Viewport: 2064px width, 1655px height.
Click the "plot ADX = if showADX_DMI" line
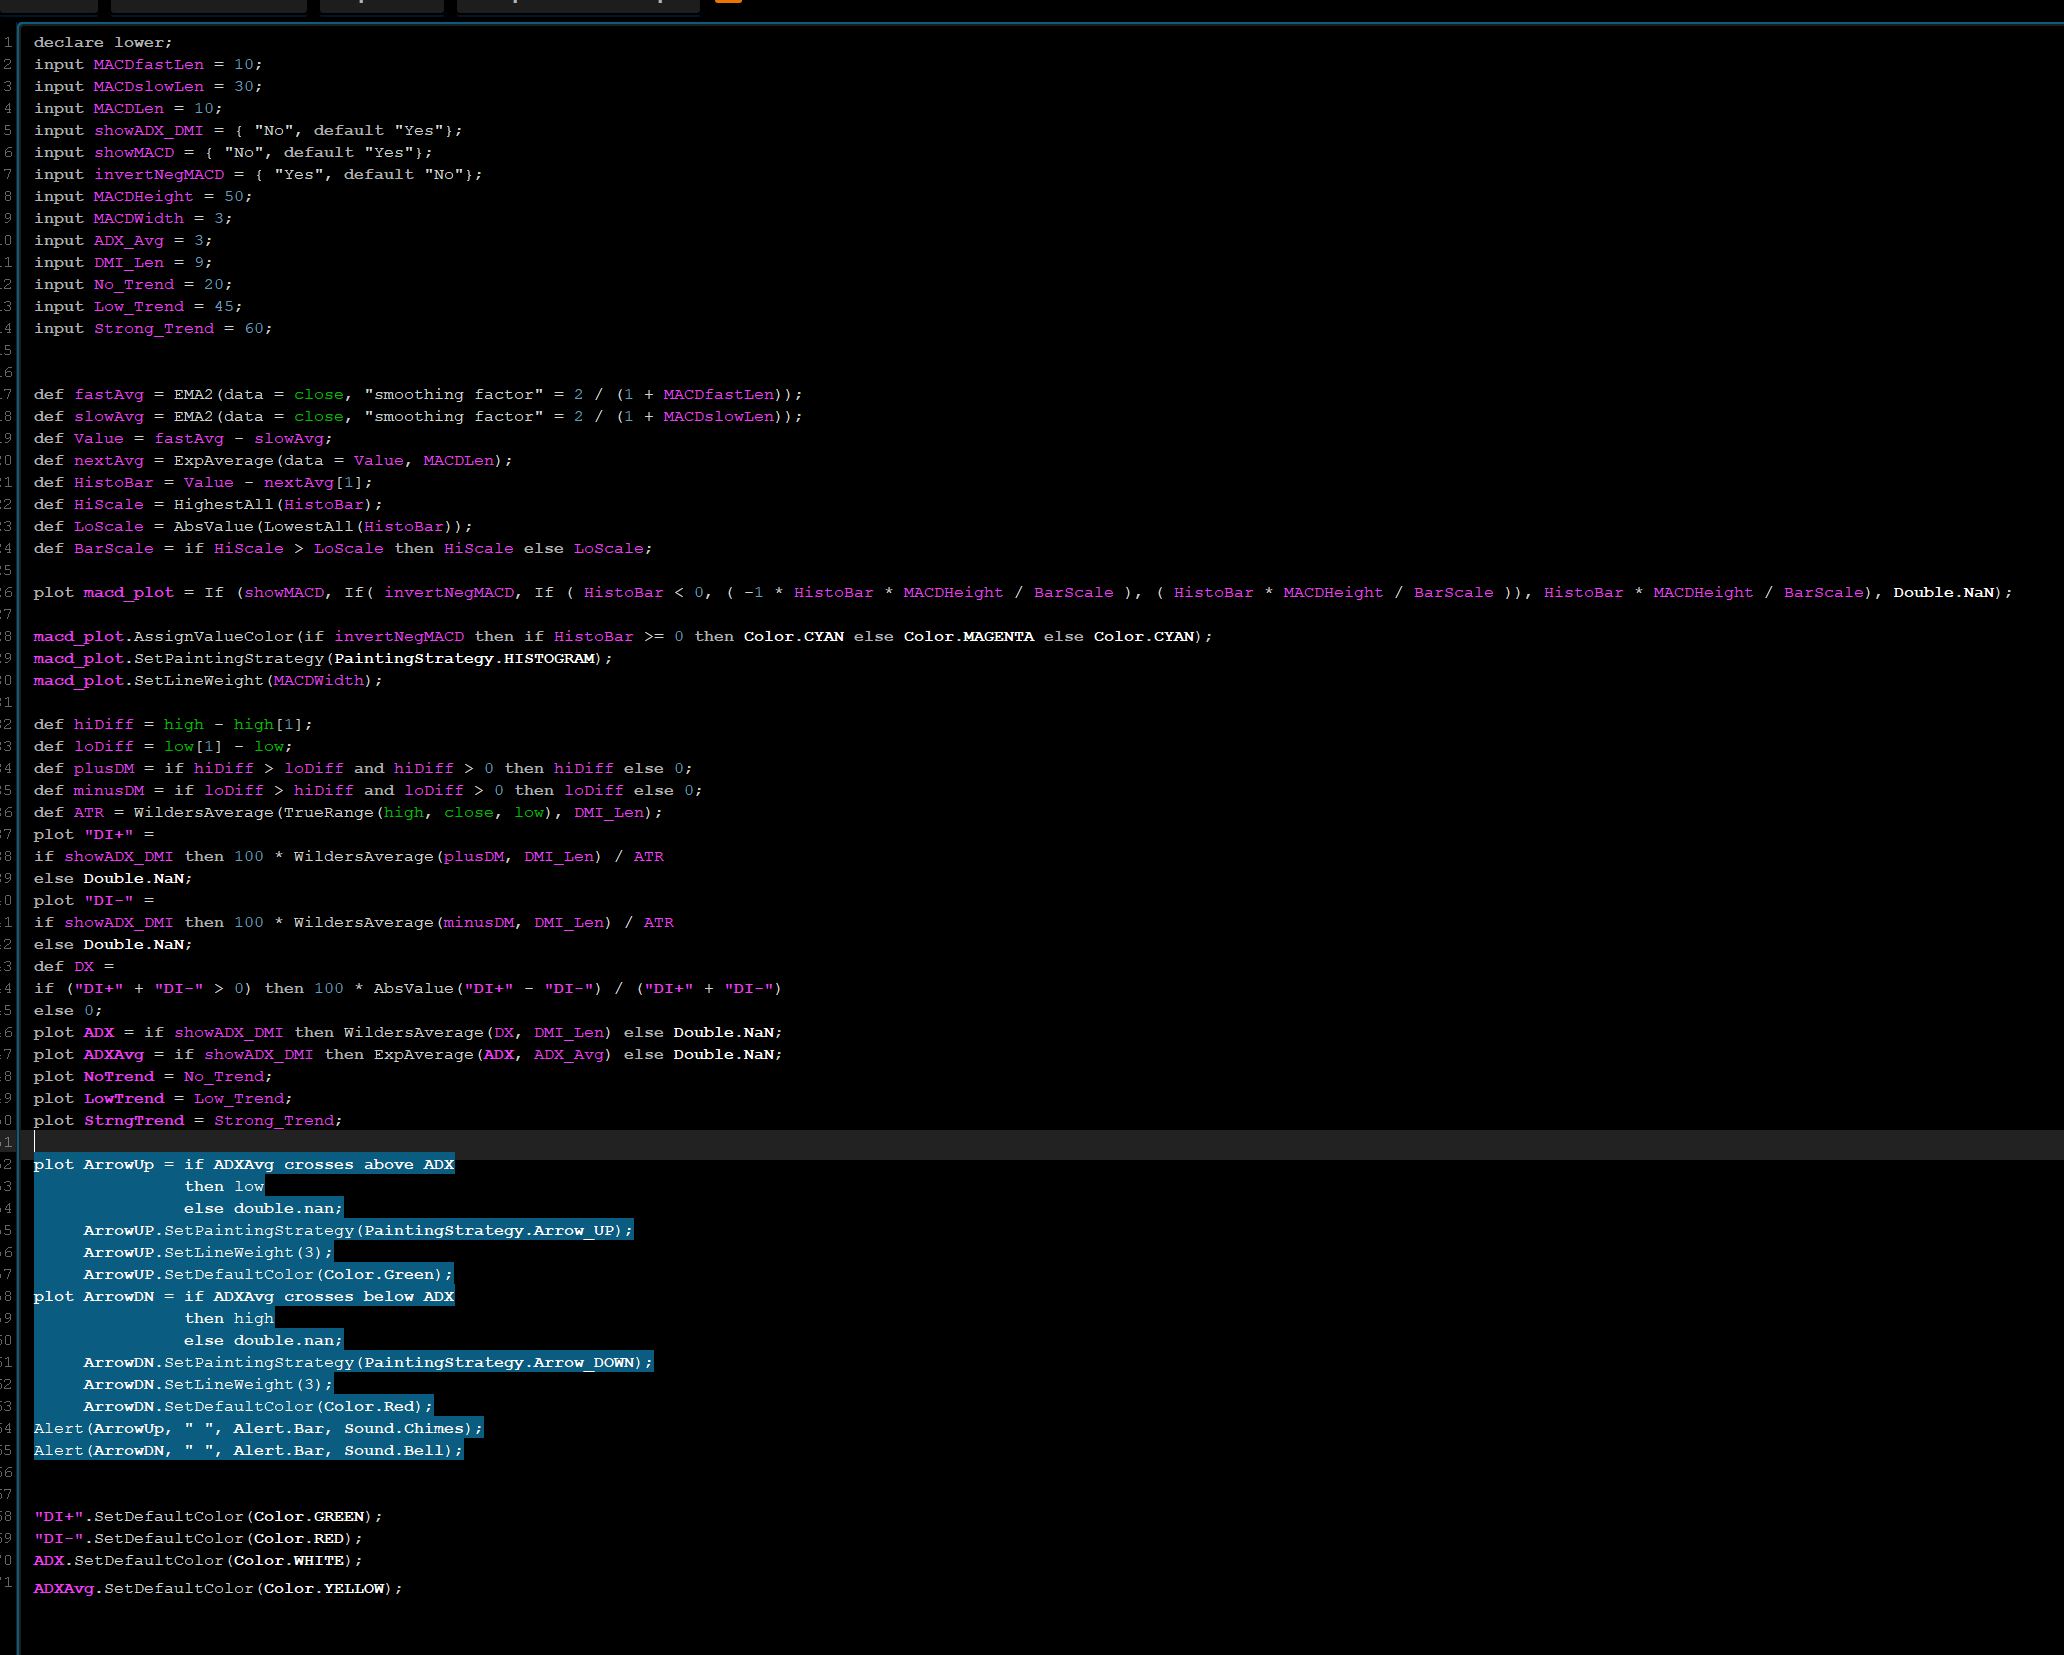[408, 1032]
